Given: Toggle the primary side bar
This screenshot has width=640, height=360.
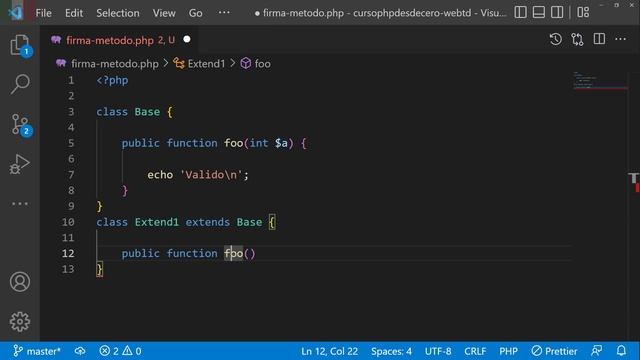Looking at the screenshot, I should point(520,12).
